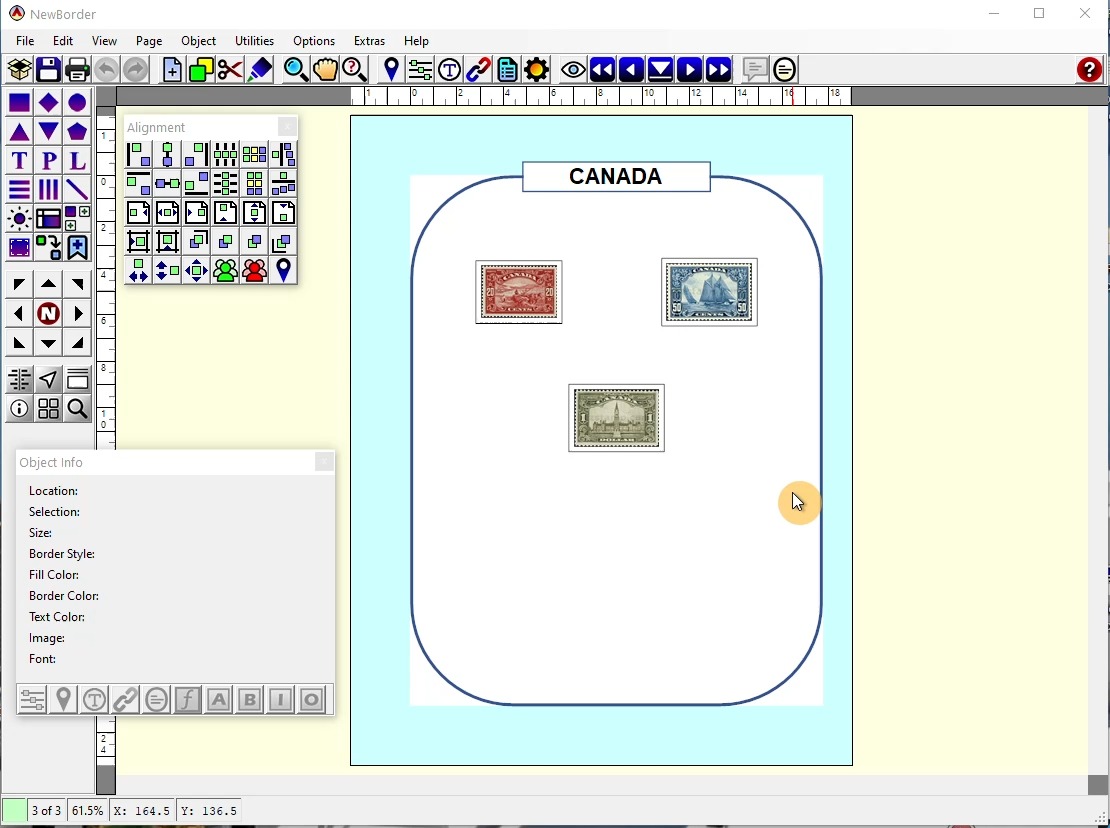Open the Extras menu
The image size is (1110, 828).
click(x=370, y=41)
